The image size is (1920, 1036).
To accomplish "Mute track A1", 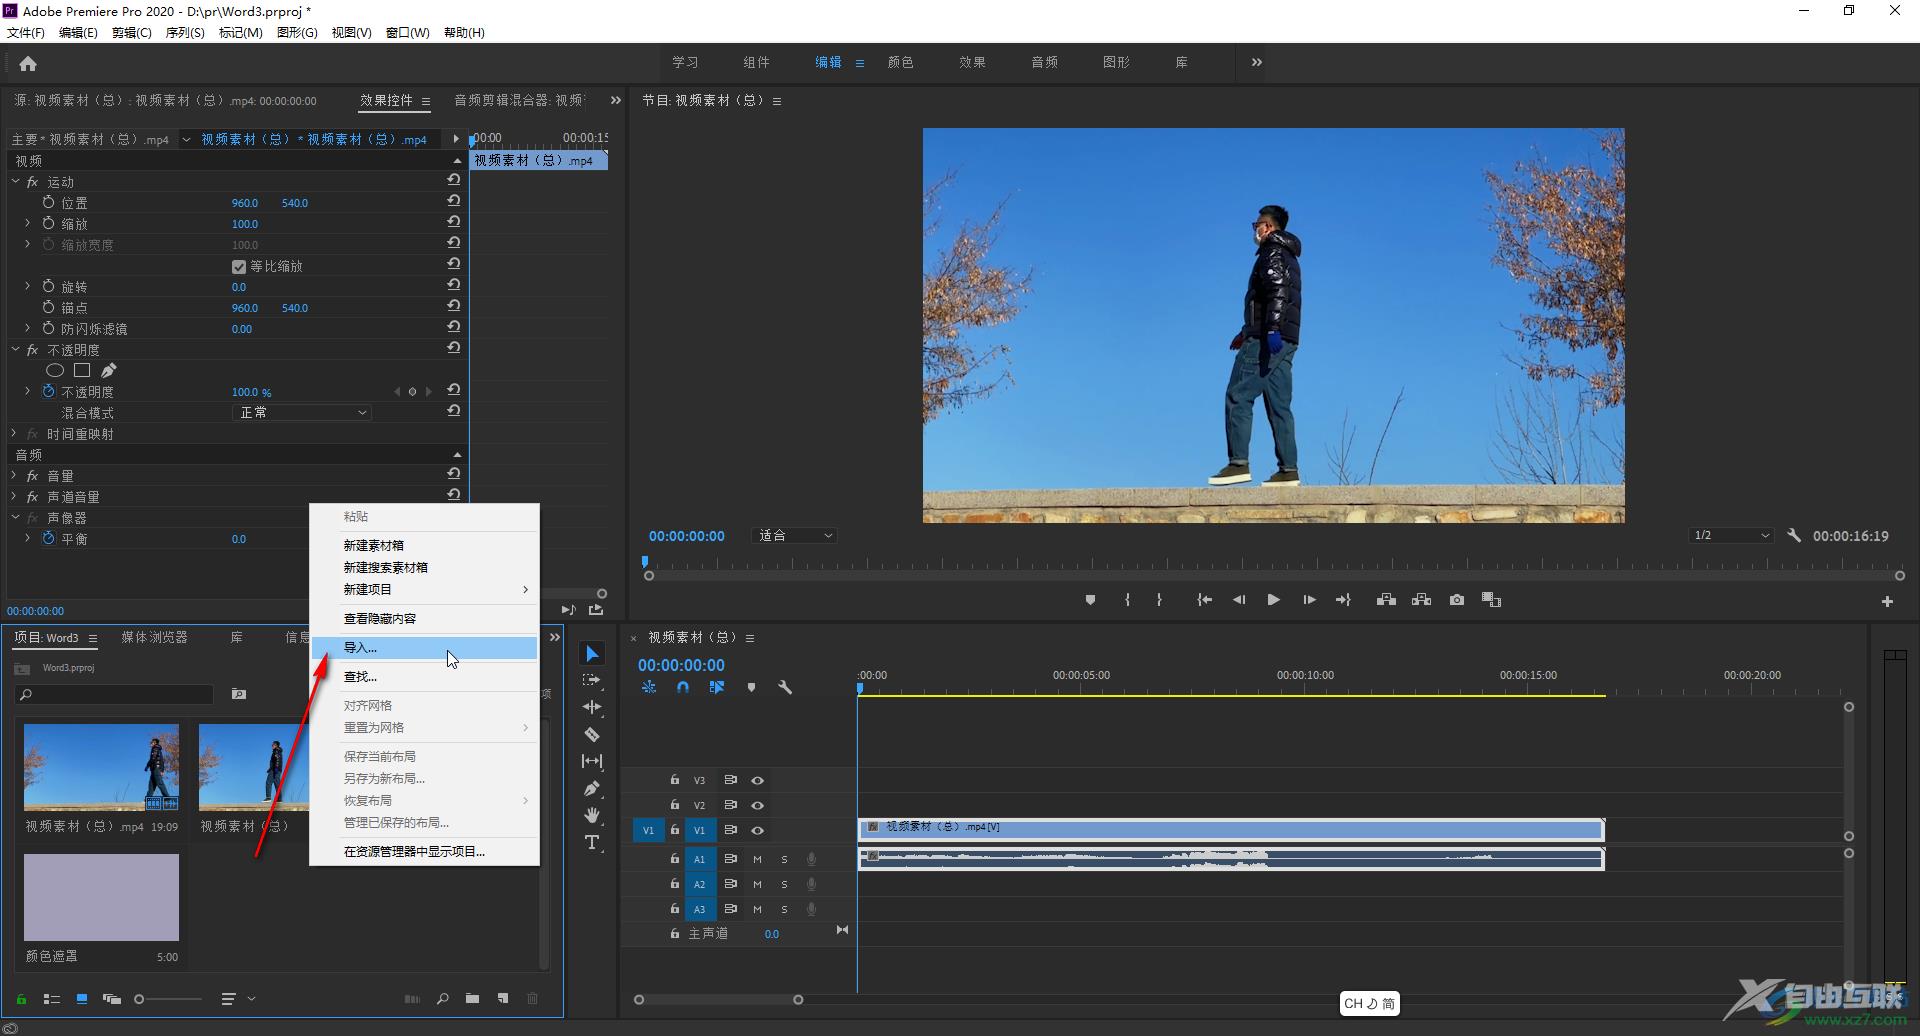I will point(757,859).
